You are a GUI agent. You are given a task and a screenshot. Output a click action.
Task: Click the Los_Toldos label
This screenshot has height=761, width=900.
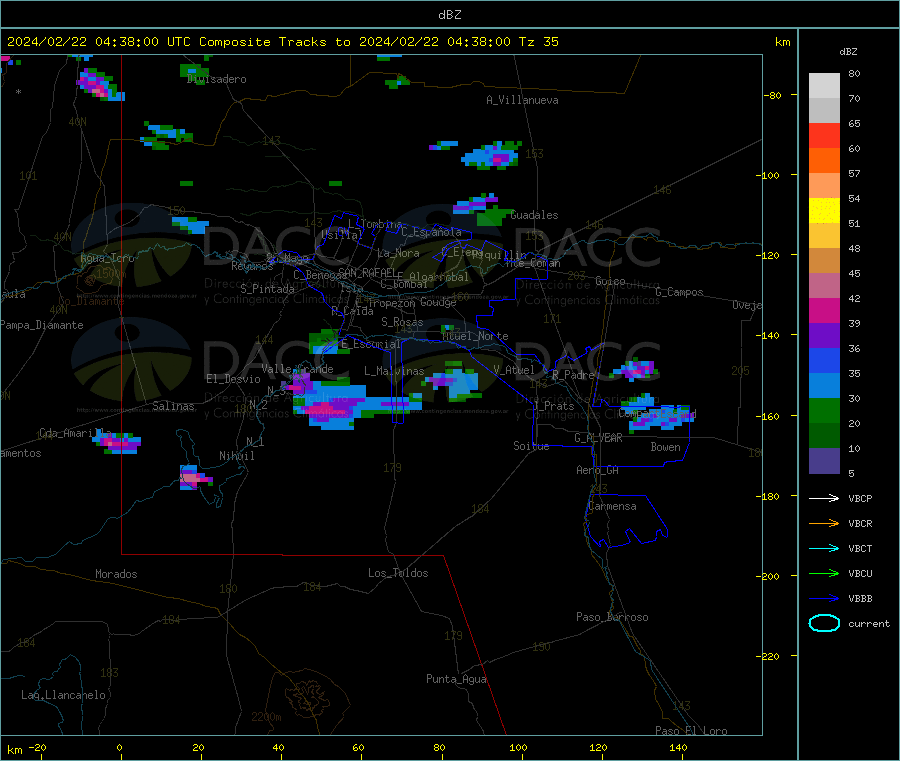(398, 573)
